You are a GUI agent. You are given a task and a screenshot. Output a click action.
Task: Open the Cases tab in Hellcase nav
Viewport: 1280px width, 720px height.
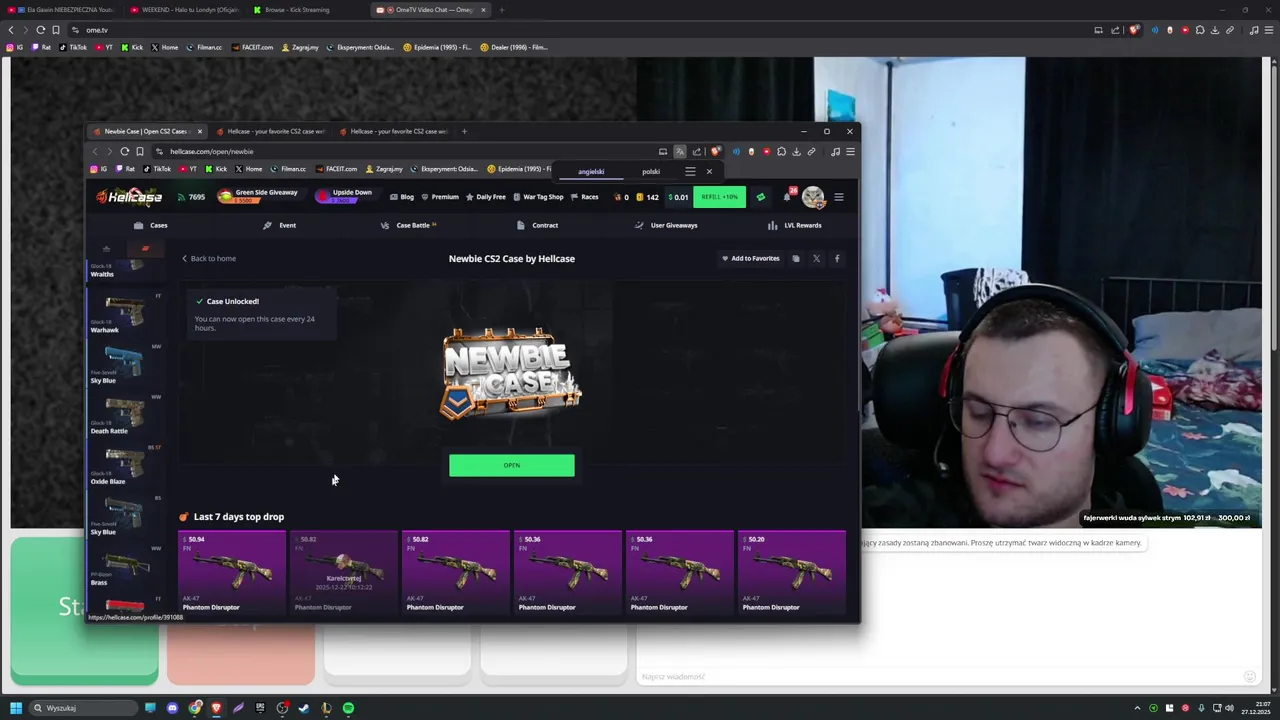tap(151, 225)
